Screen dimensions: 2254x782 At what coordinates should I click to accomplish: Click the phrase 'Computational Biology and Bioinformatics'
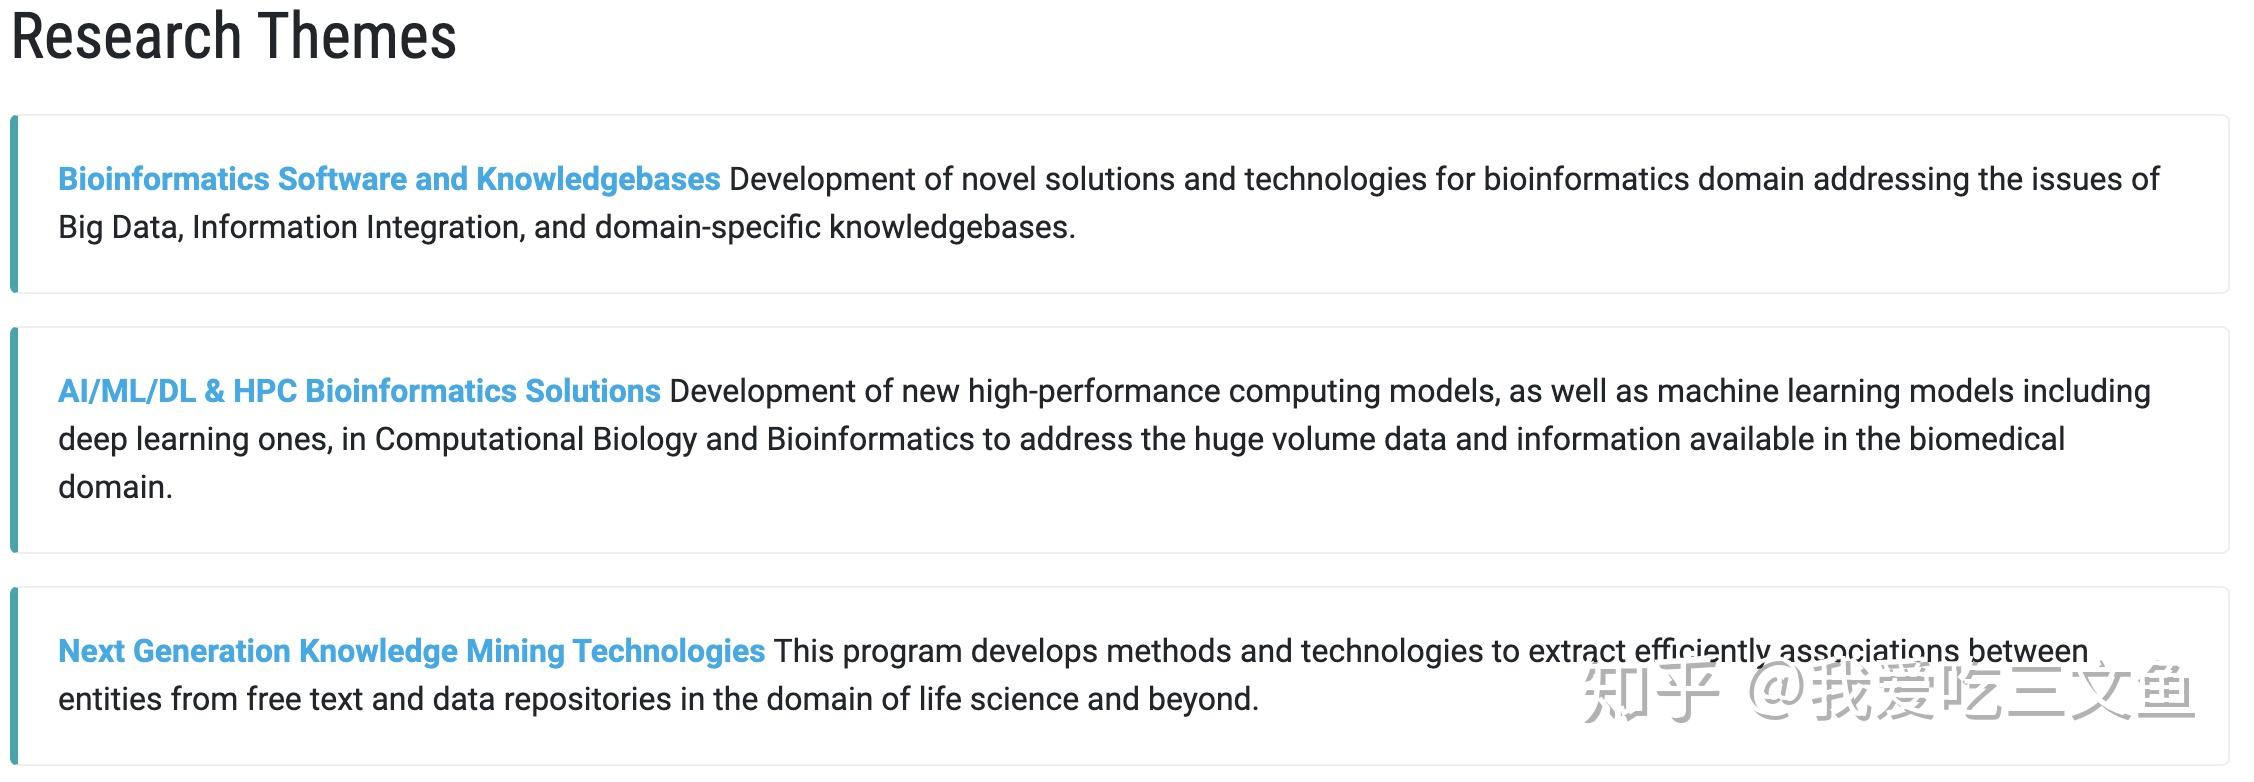(674, 439)
